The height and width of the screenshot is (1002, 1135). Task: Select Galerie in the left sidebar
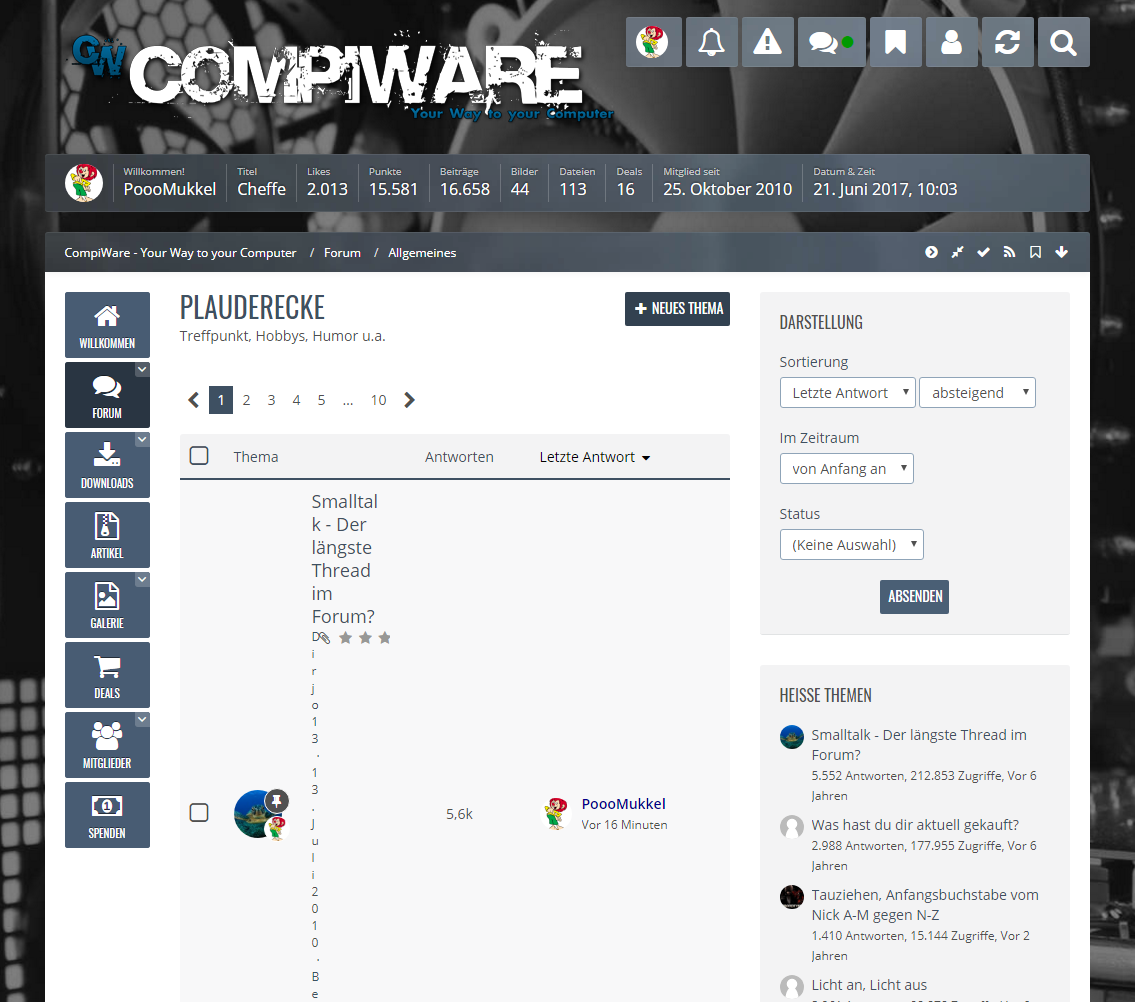(107, 605)
